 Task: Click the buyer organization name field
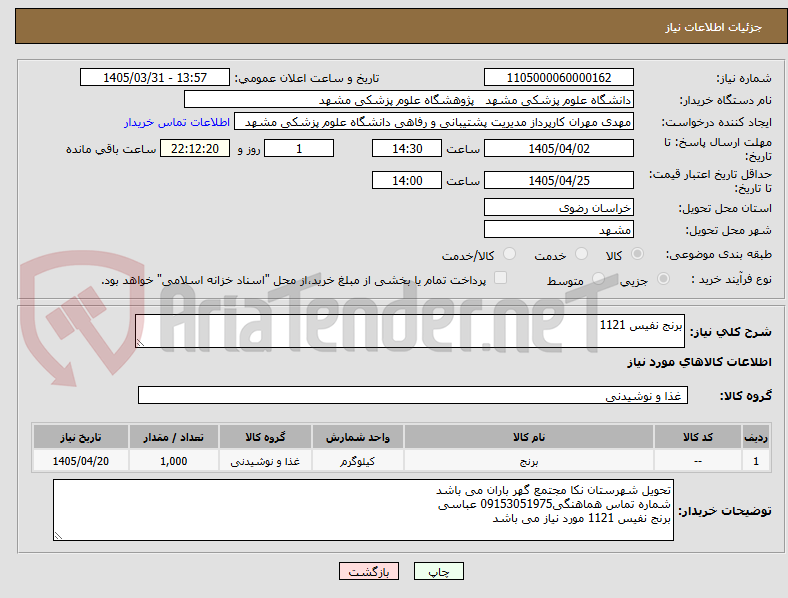[409, 99]
